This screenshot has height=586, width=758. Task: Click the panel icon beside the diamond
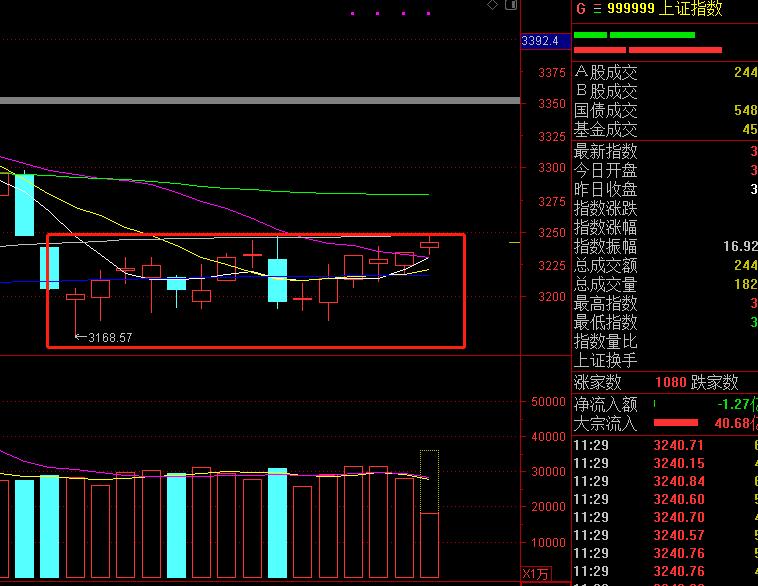(509, 6)
